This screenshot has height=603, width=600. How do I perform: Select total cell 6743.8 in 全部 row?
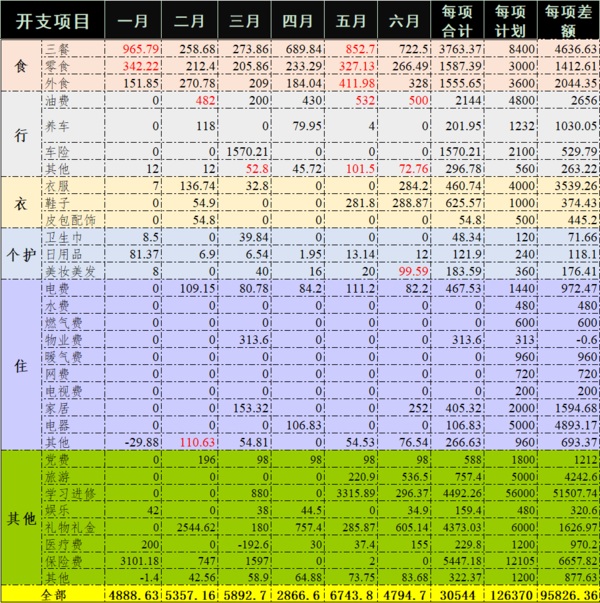click(x=351, y=595)
